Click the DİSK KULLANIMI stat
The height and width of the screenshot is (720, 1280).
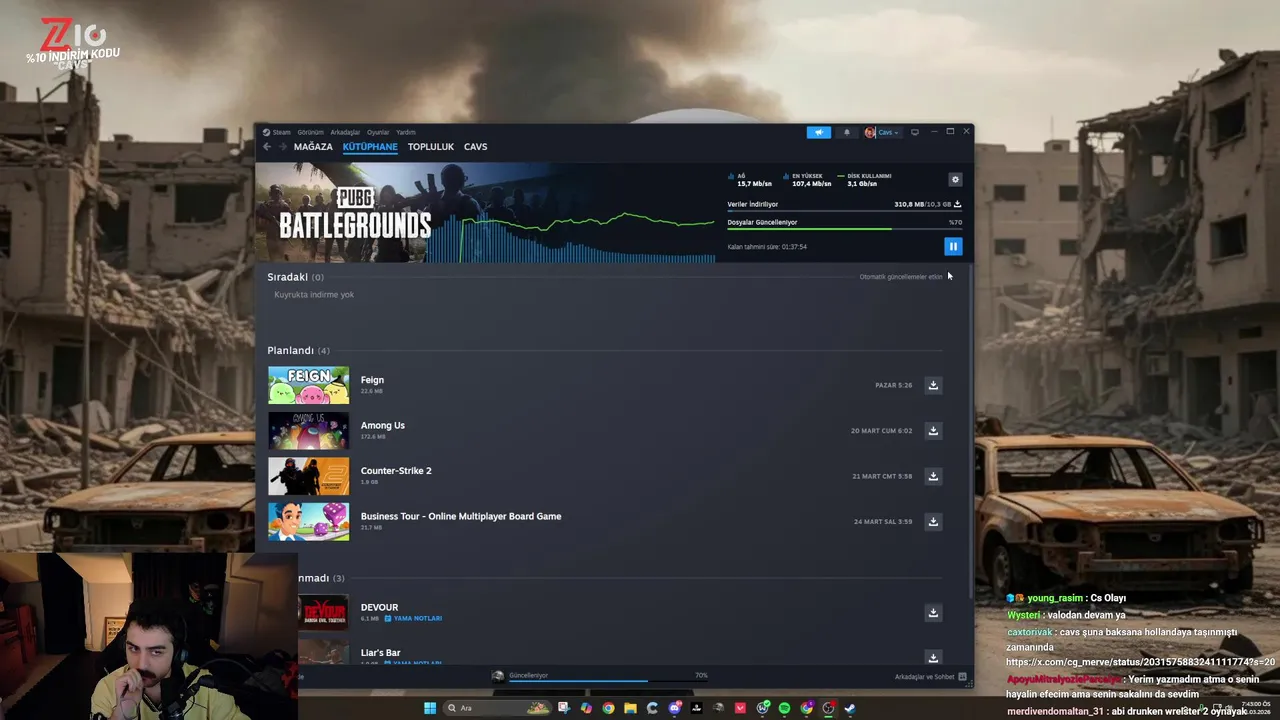point(864,180)
